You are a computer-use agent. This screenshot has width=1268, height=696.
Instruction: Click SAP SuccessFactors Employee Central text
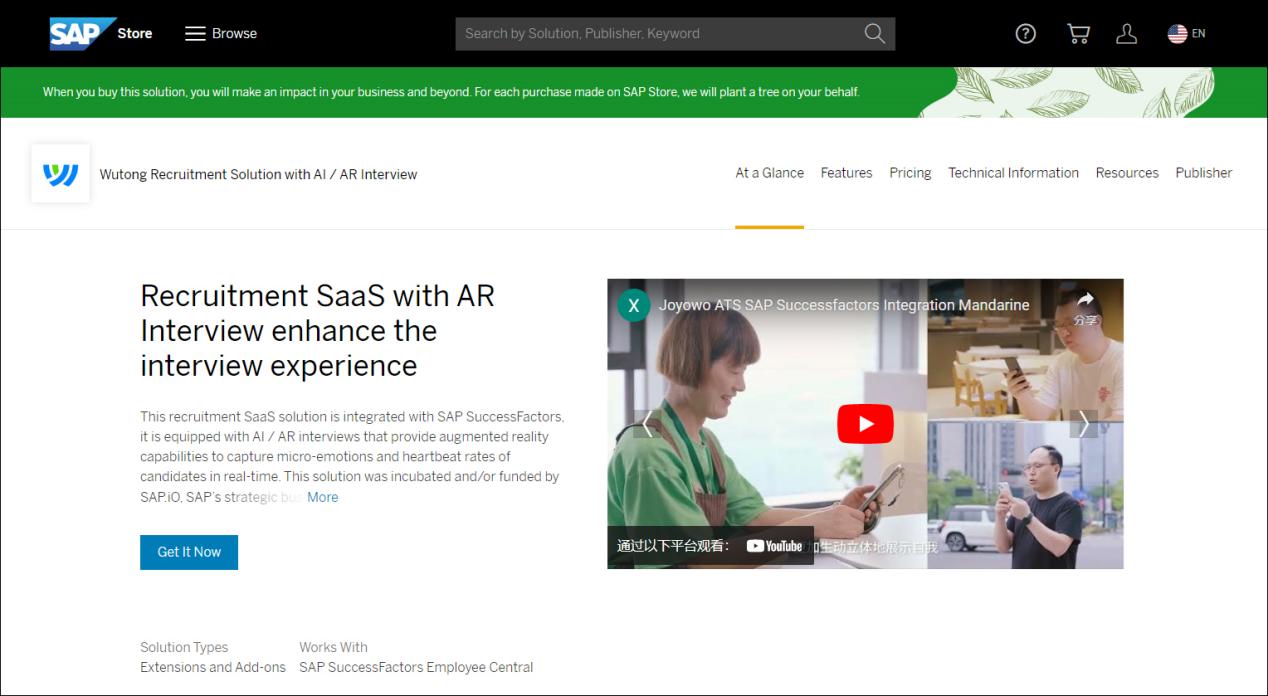tap(416, 667)
